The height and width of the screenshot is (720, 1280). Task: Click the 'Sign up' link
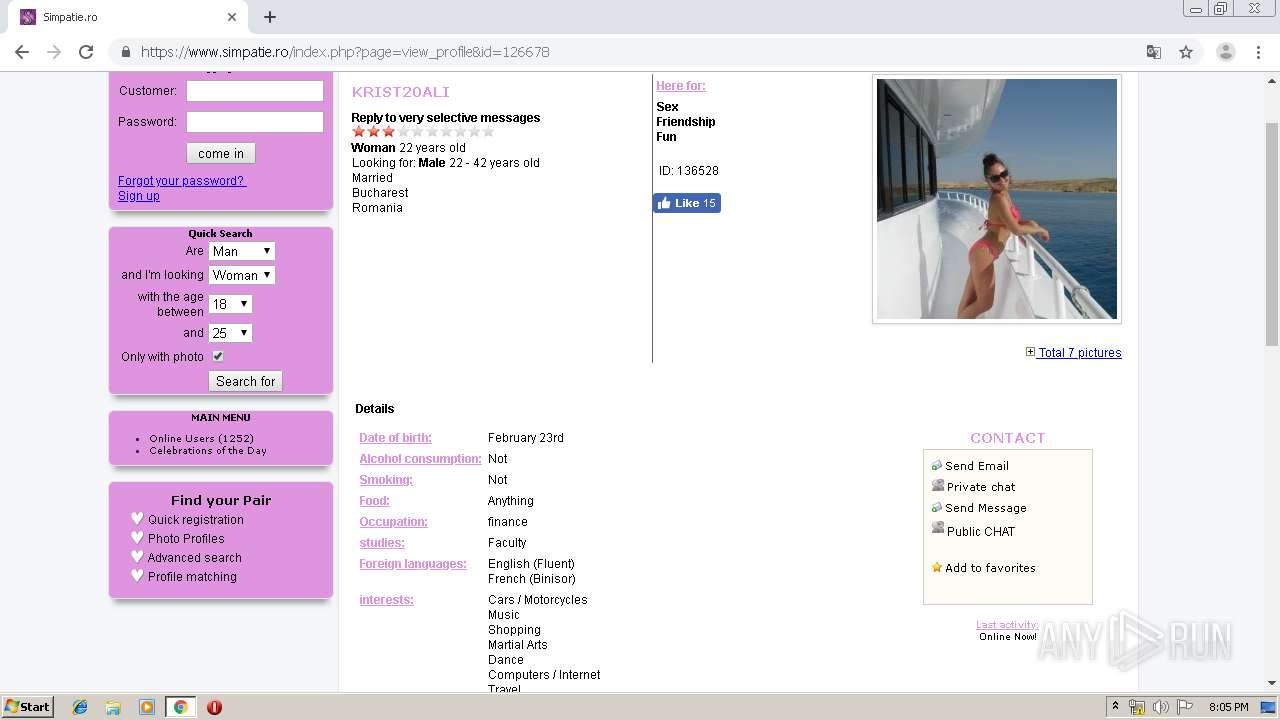click(139, 196)
